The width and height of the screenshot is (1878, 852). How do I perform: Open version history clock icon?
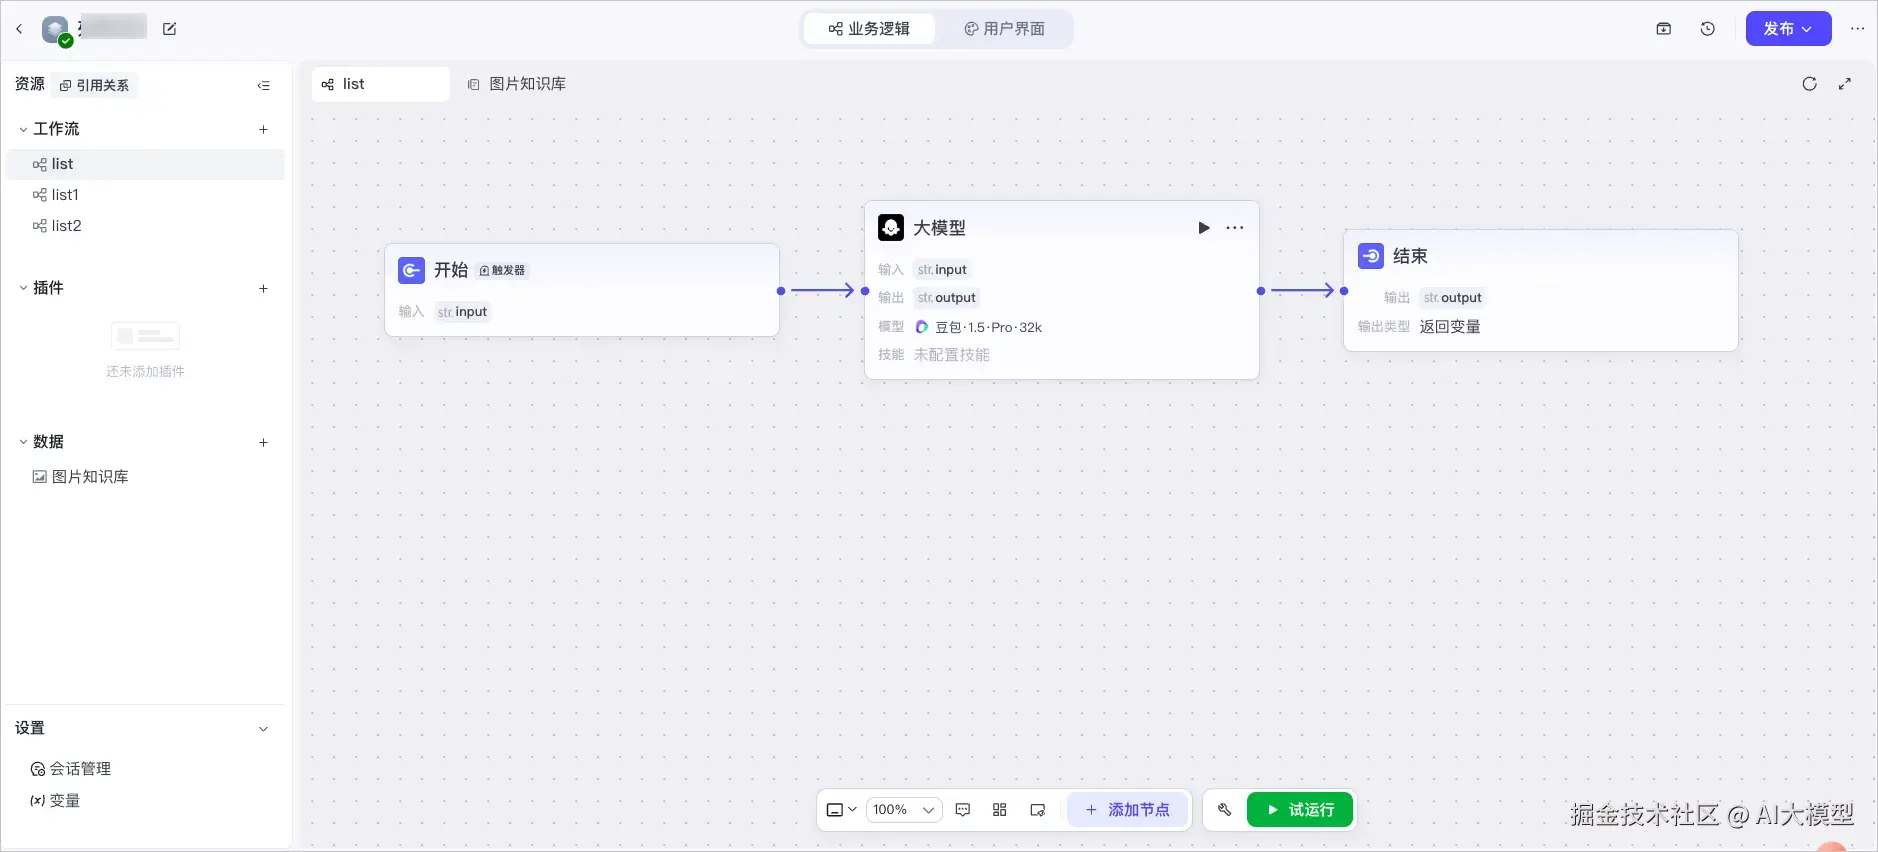[1708, 29]
